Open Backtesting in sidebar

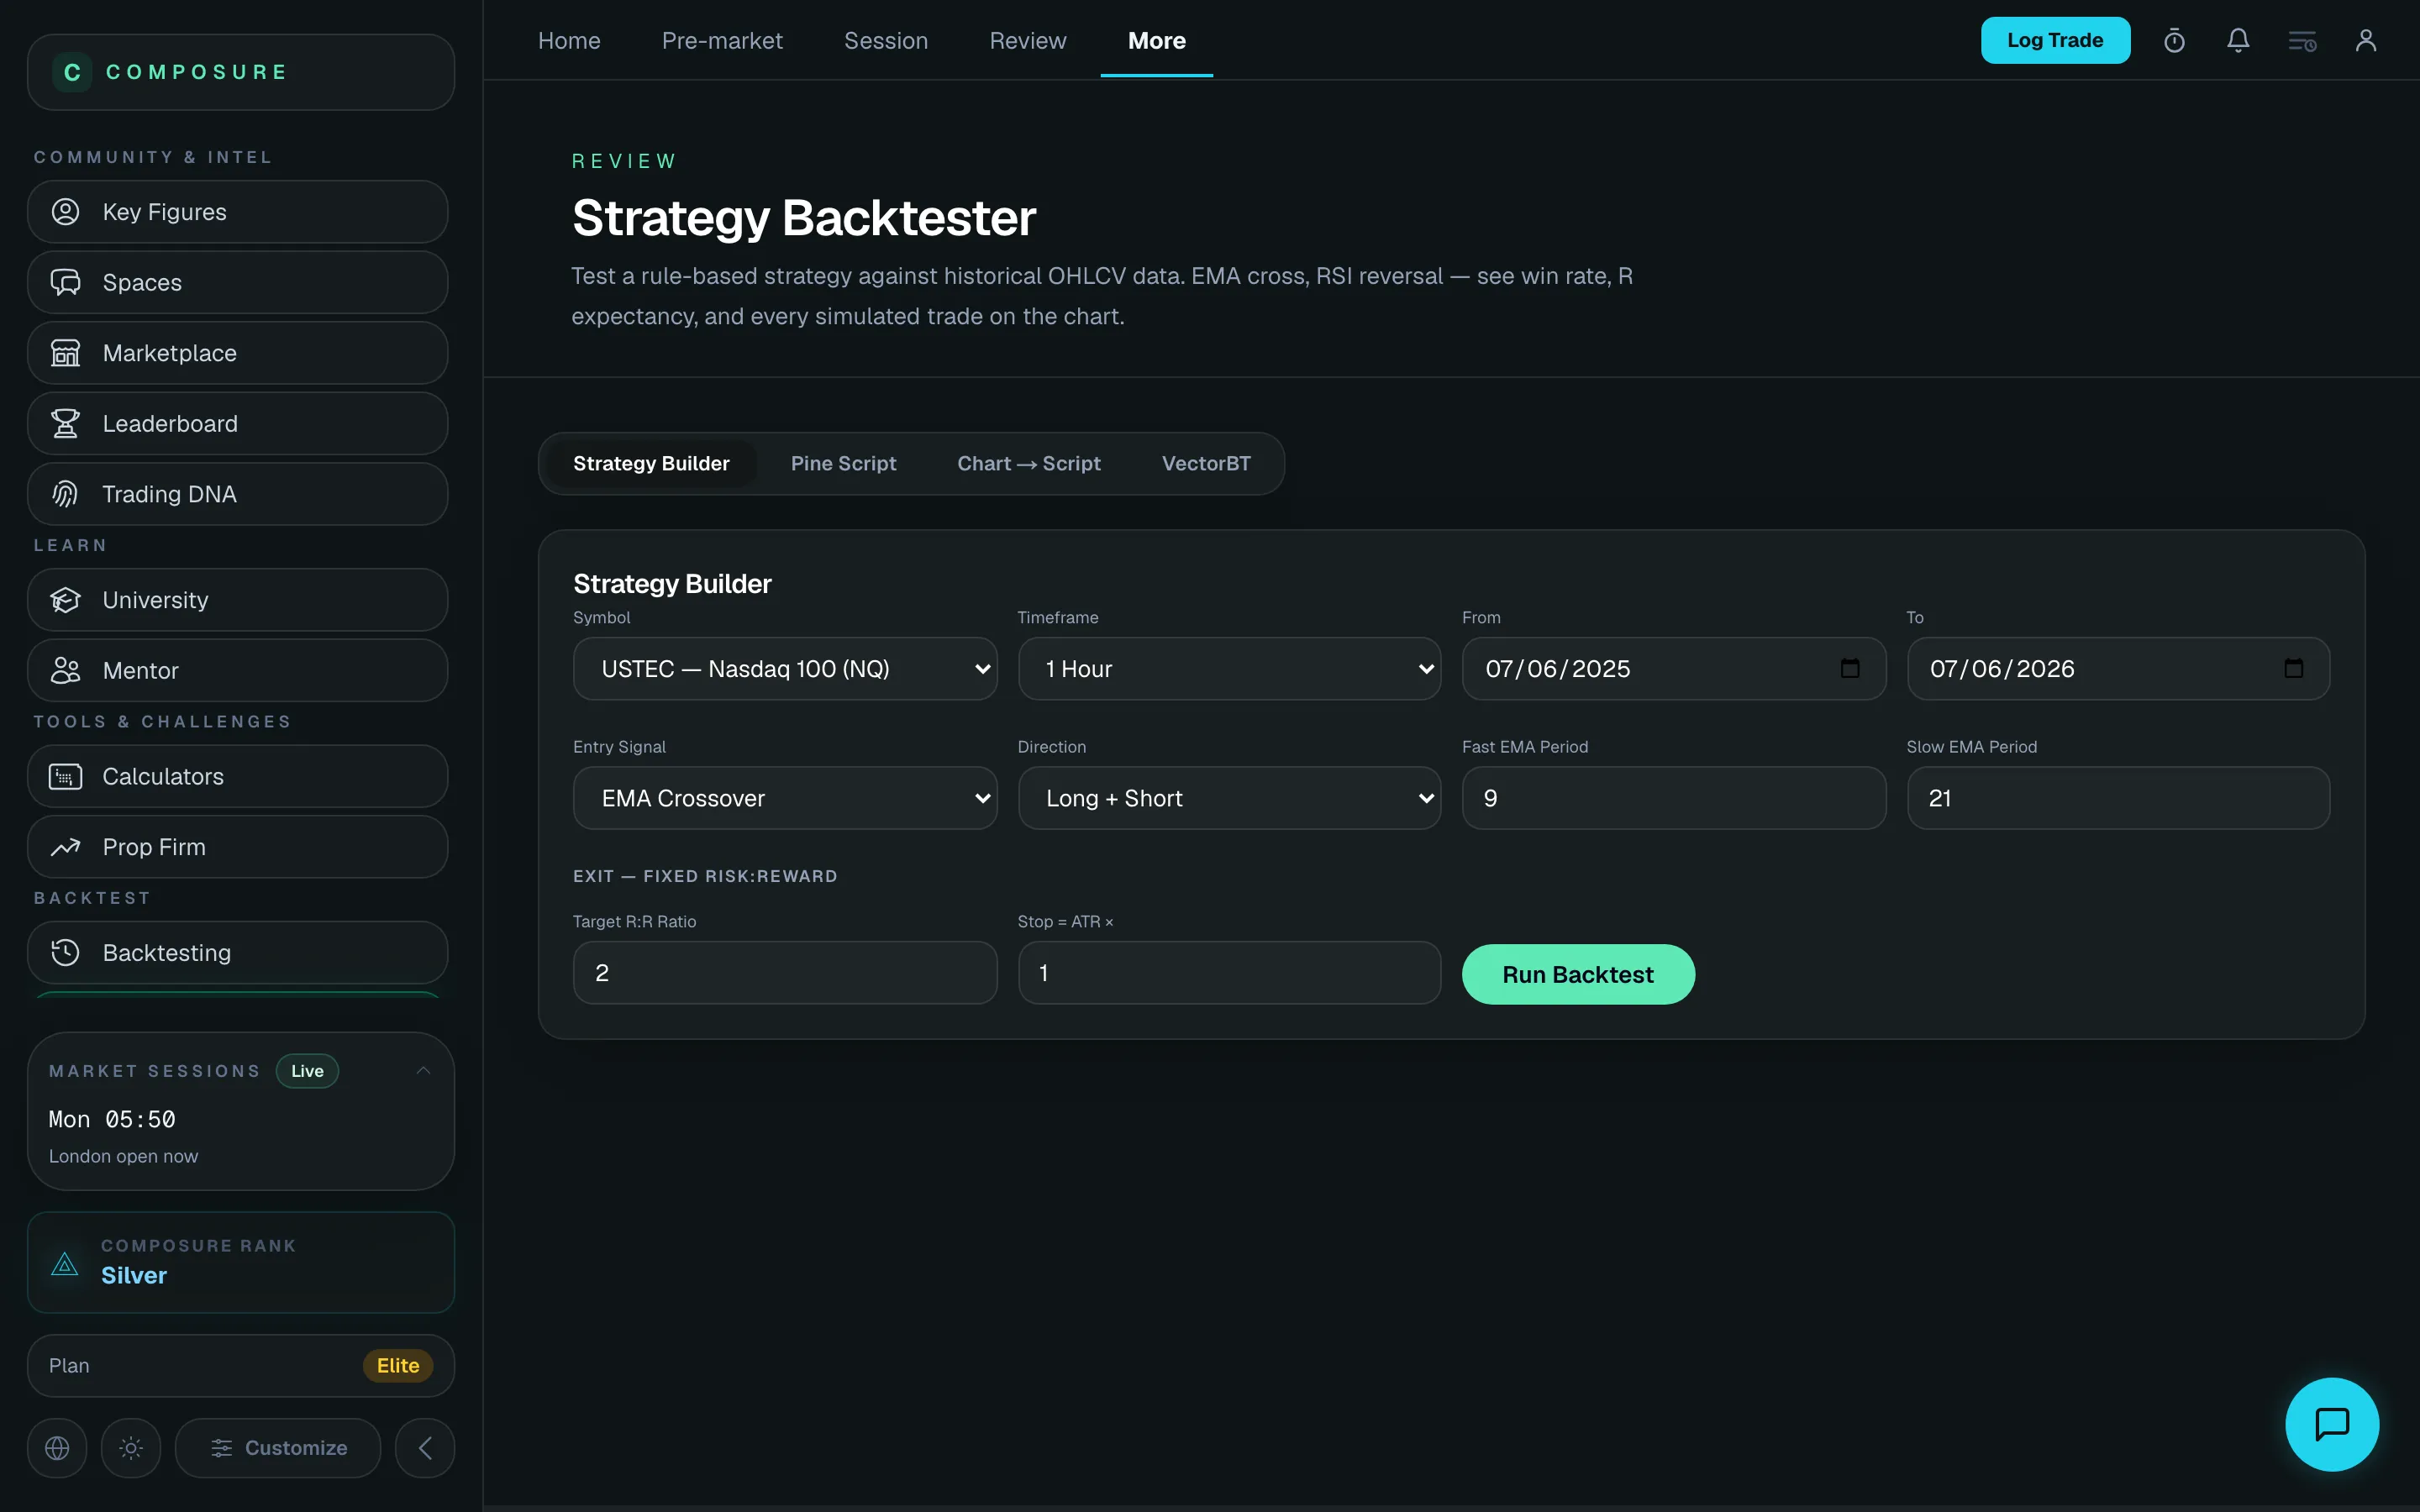pyautogui.click(x=237, y=952)
